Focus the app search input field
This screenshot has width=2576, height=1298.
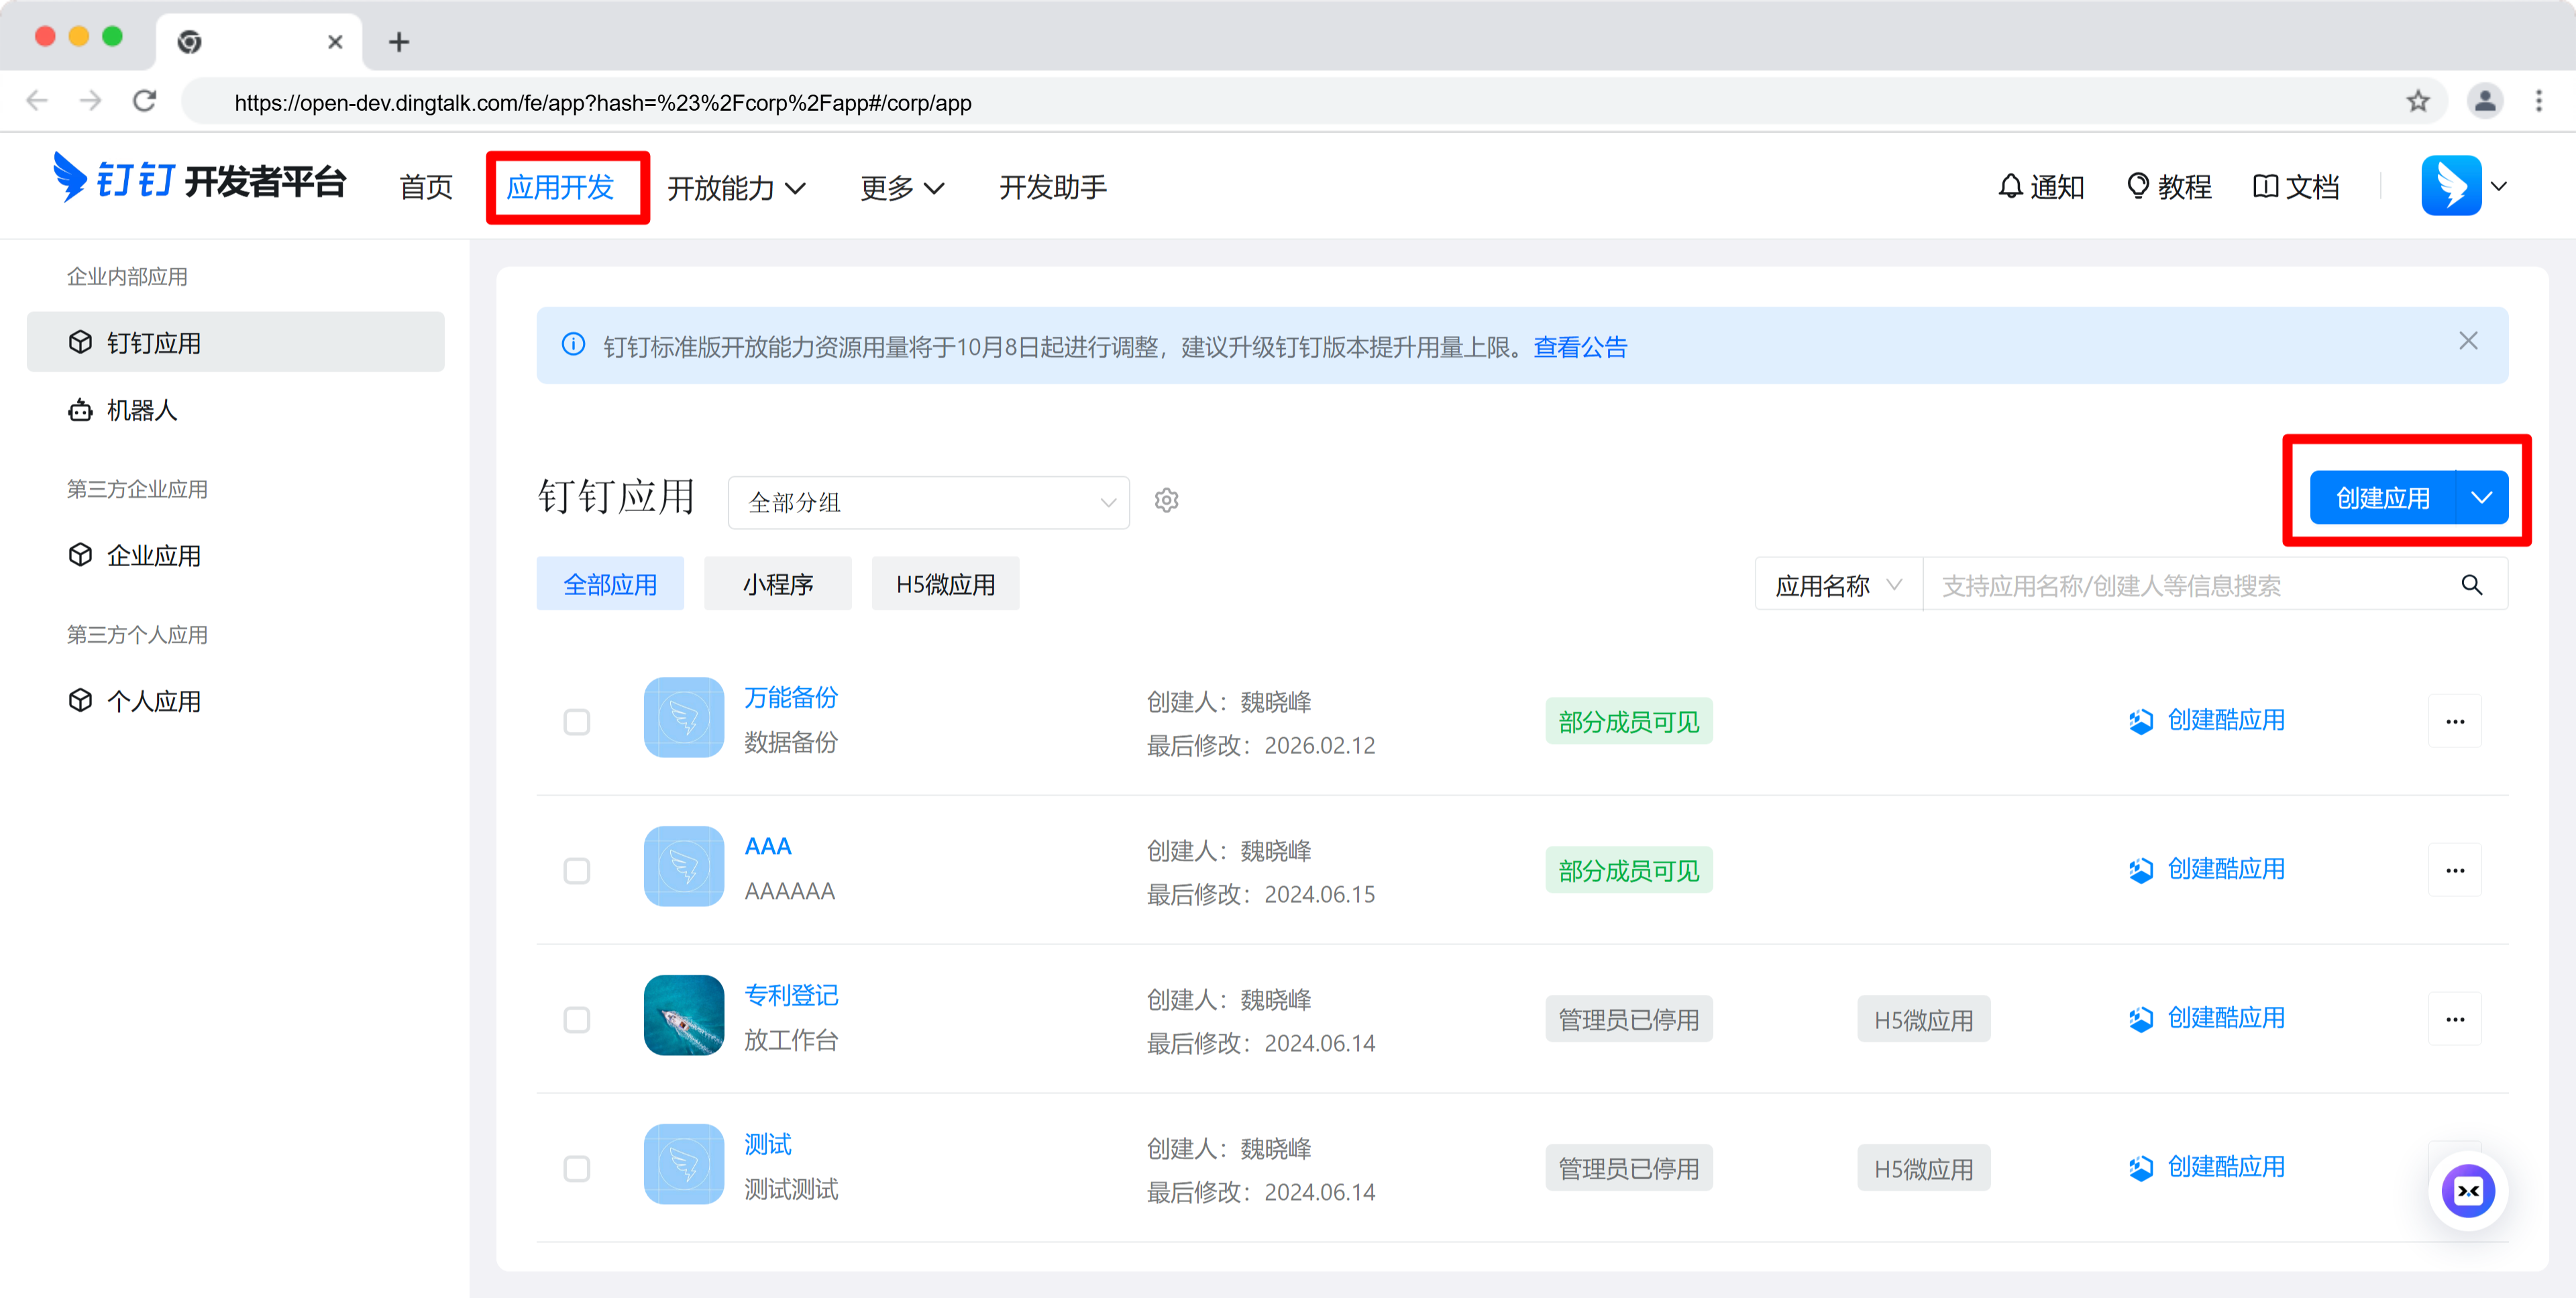[x=2190, y=585]
